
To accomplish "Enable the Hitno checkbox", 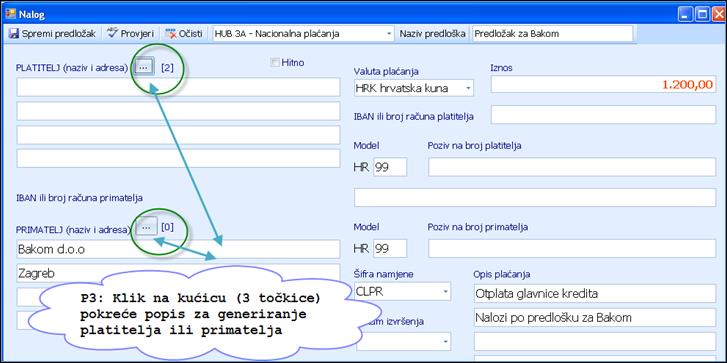I will tap(275, 63).
